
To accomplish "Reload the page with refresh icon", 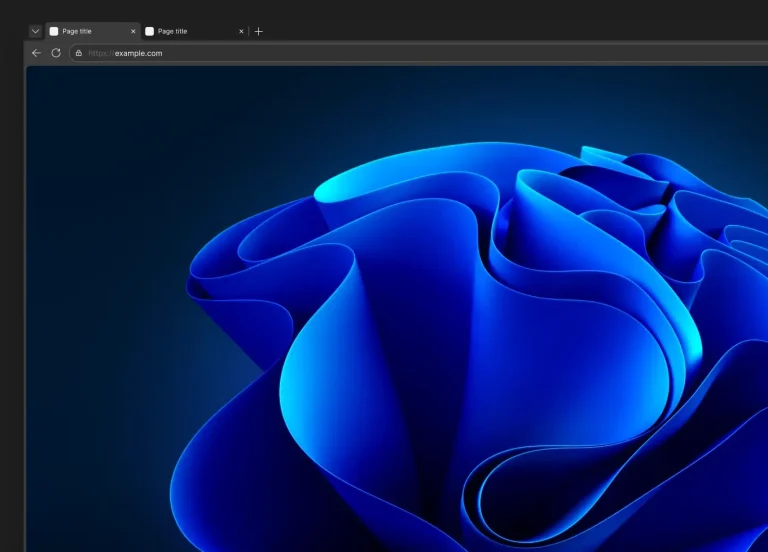I will [56, 53].
